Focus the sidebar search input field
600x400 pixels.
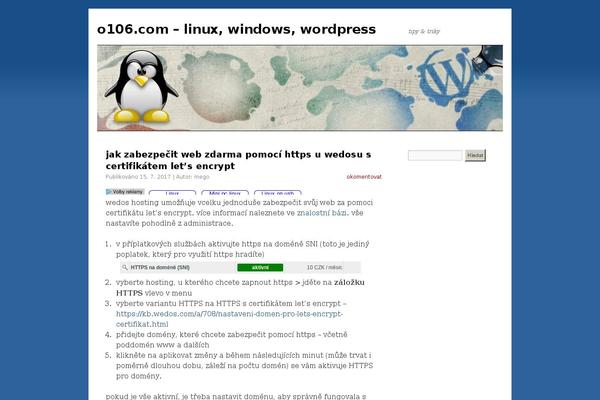[435, 155]
